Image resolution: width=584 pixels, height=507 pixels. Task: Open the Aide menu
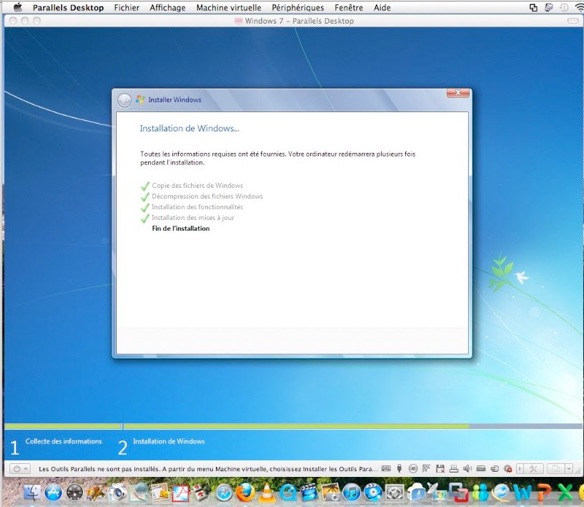(x=382, y=7)
